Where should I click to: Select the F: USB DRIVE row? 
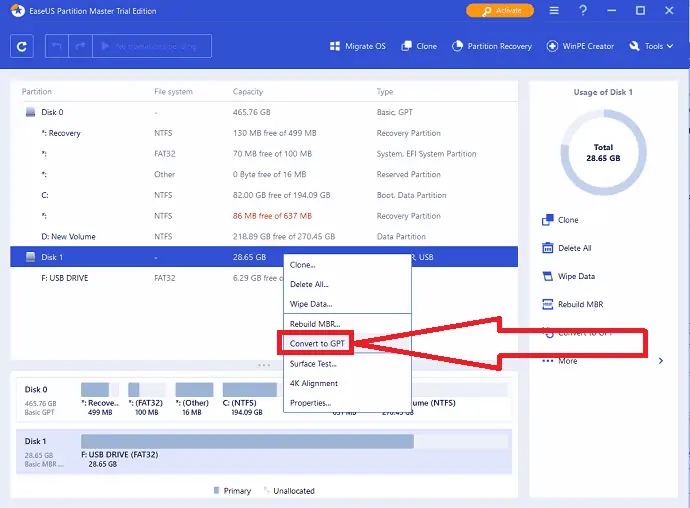click(264, 278)
